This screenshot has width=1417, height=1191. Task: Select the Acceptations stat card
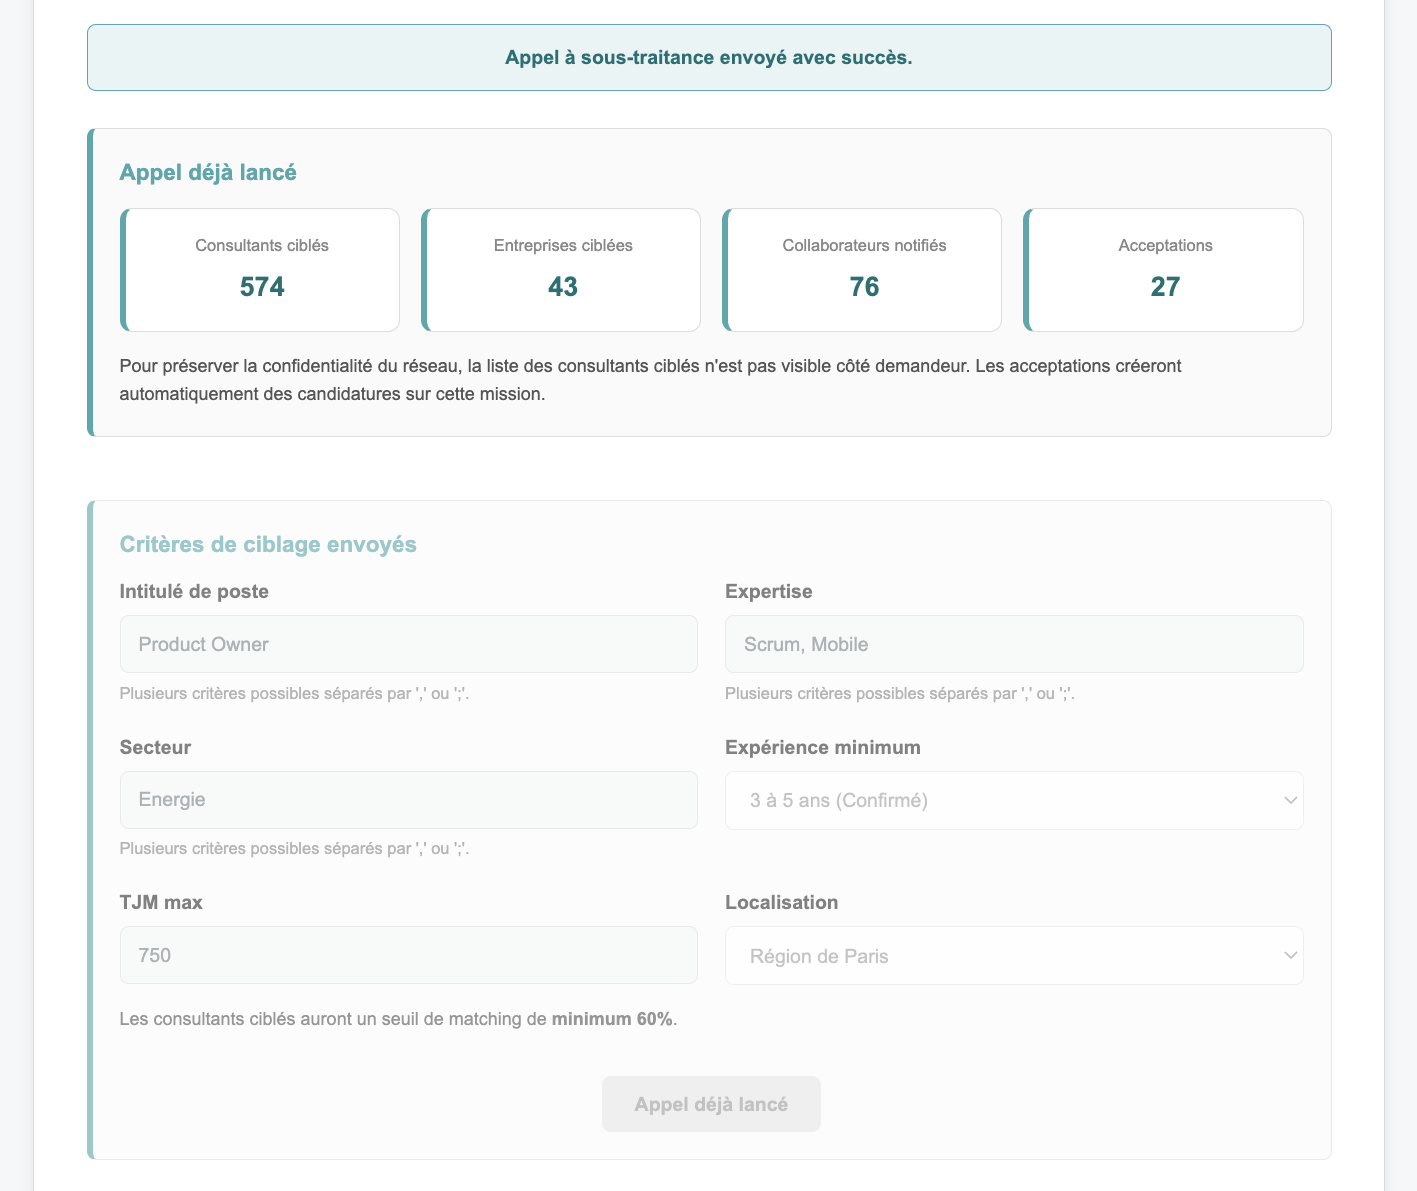[x=1164, y=270]
